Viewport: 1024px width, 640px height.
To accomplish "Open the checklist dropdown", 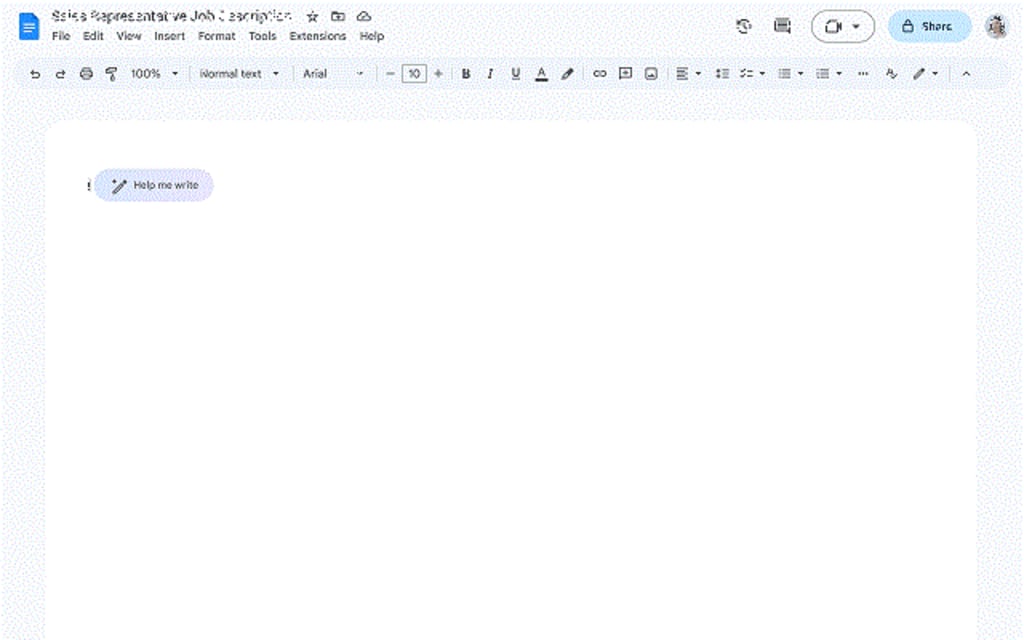I will [752, 74].
